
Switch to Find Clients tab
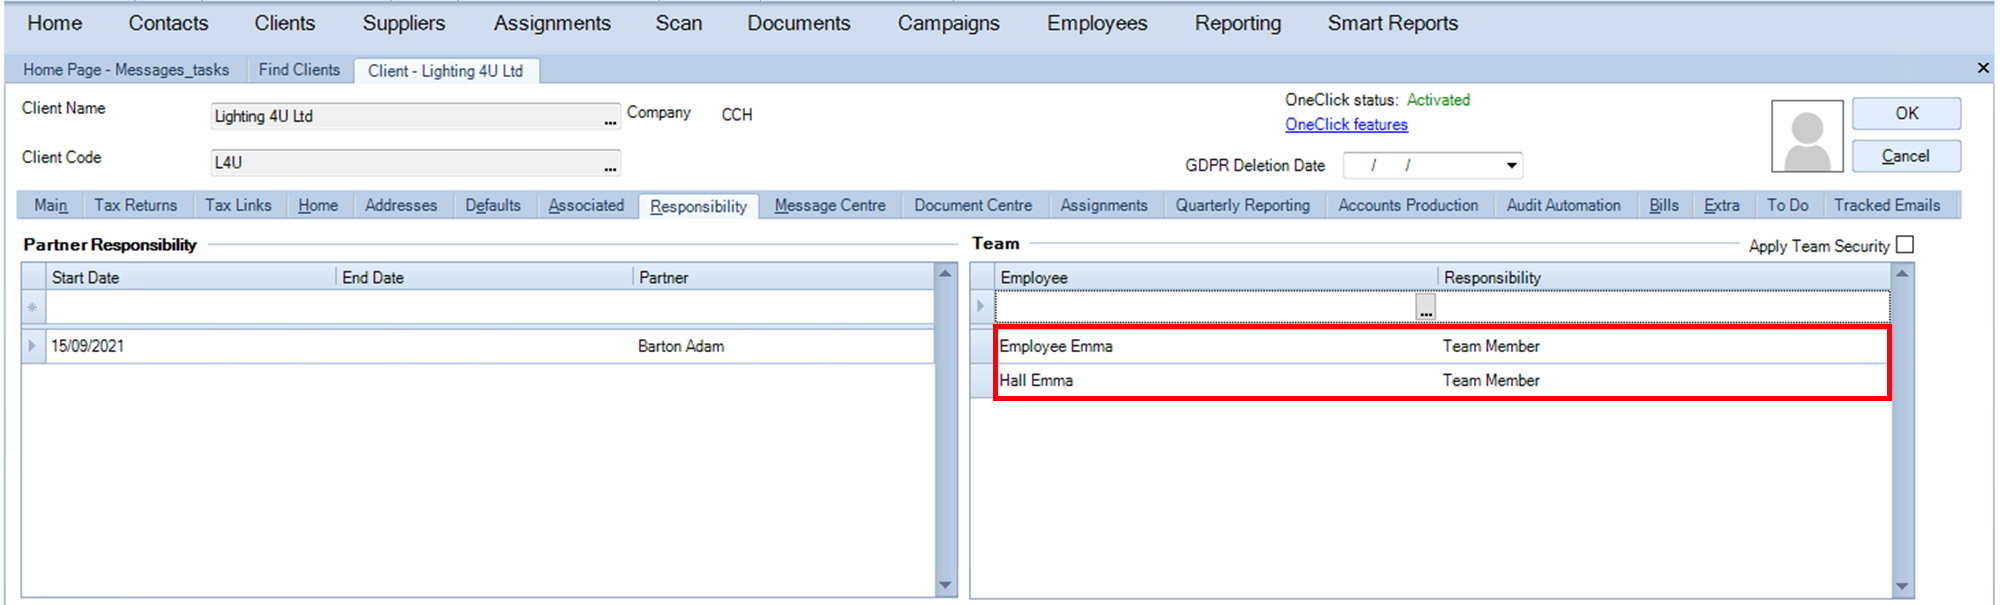(x=299, y=70)
